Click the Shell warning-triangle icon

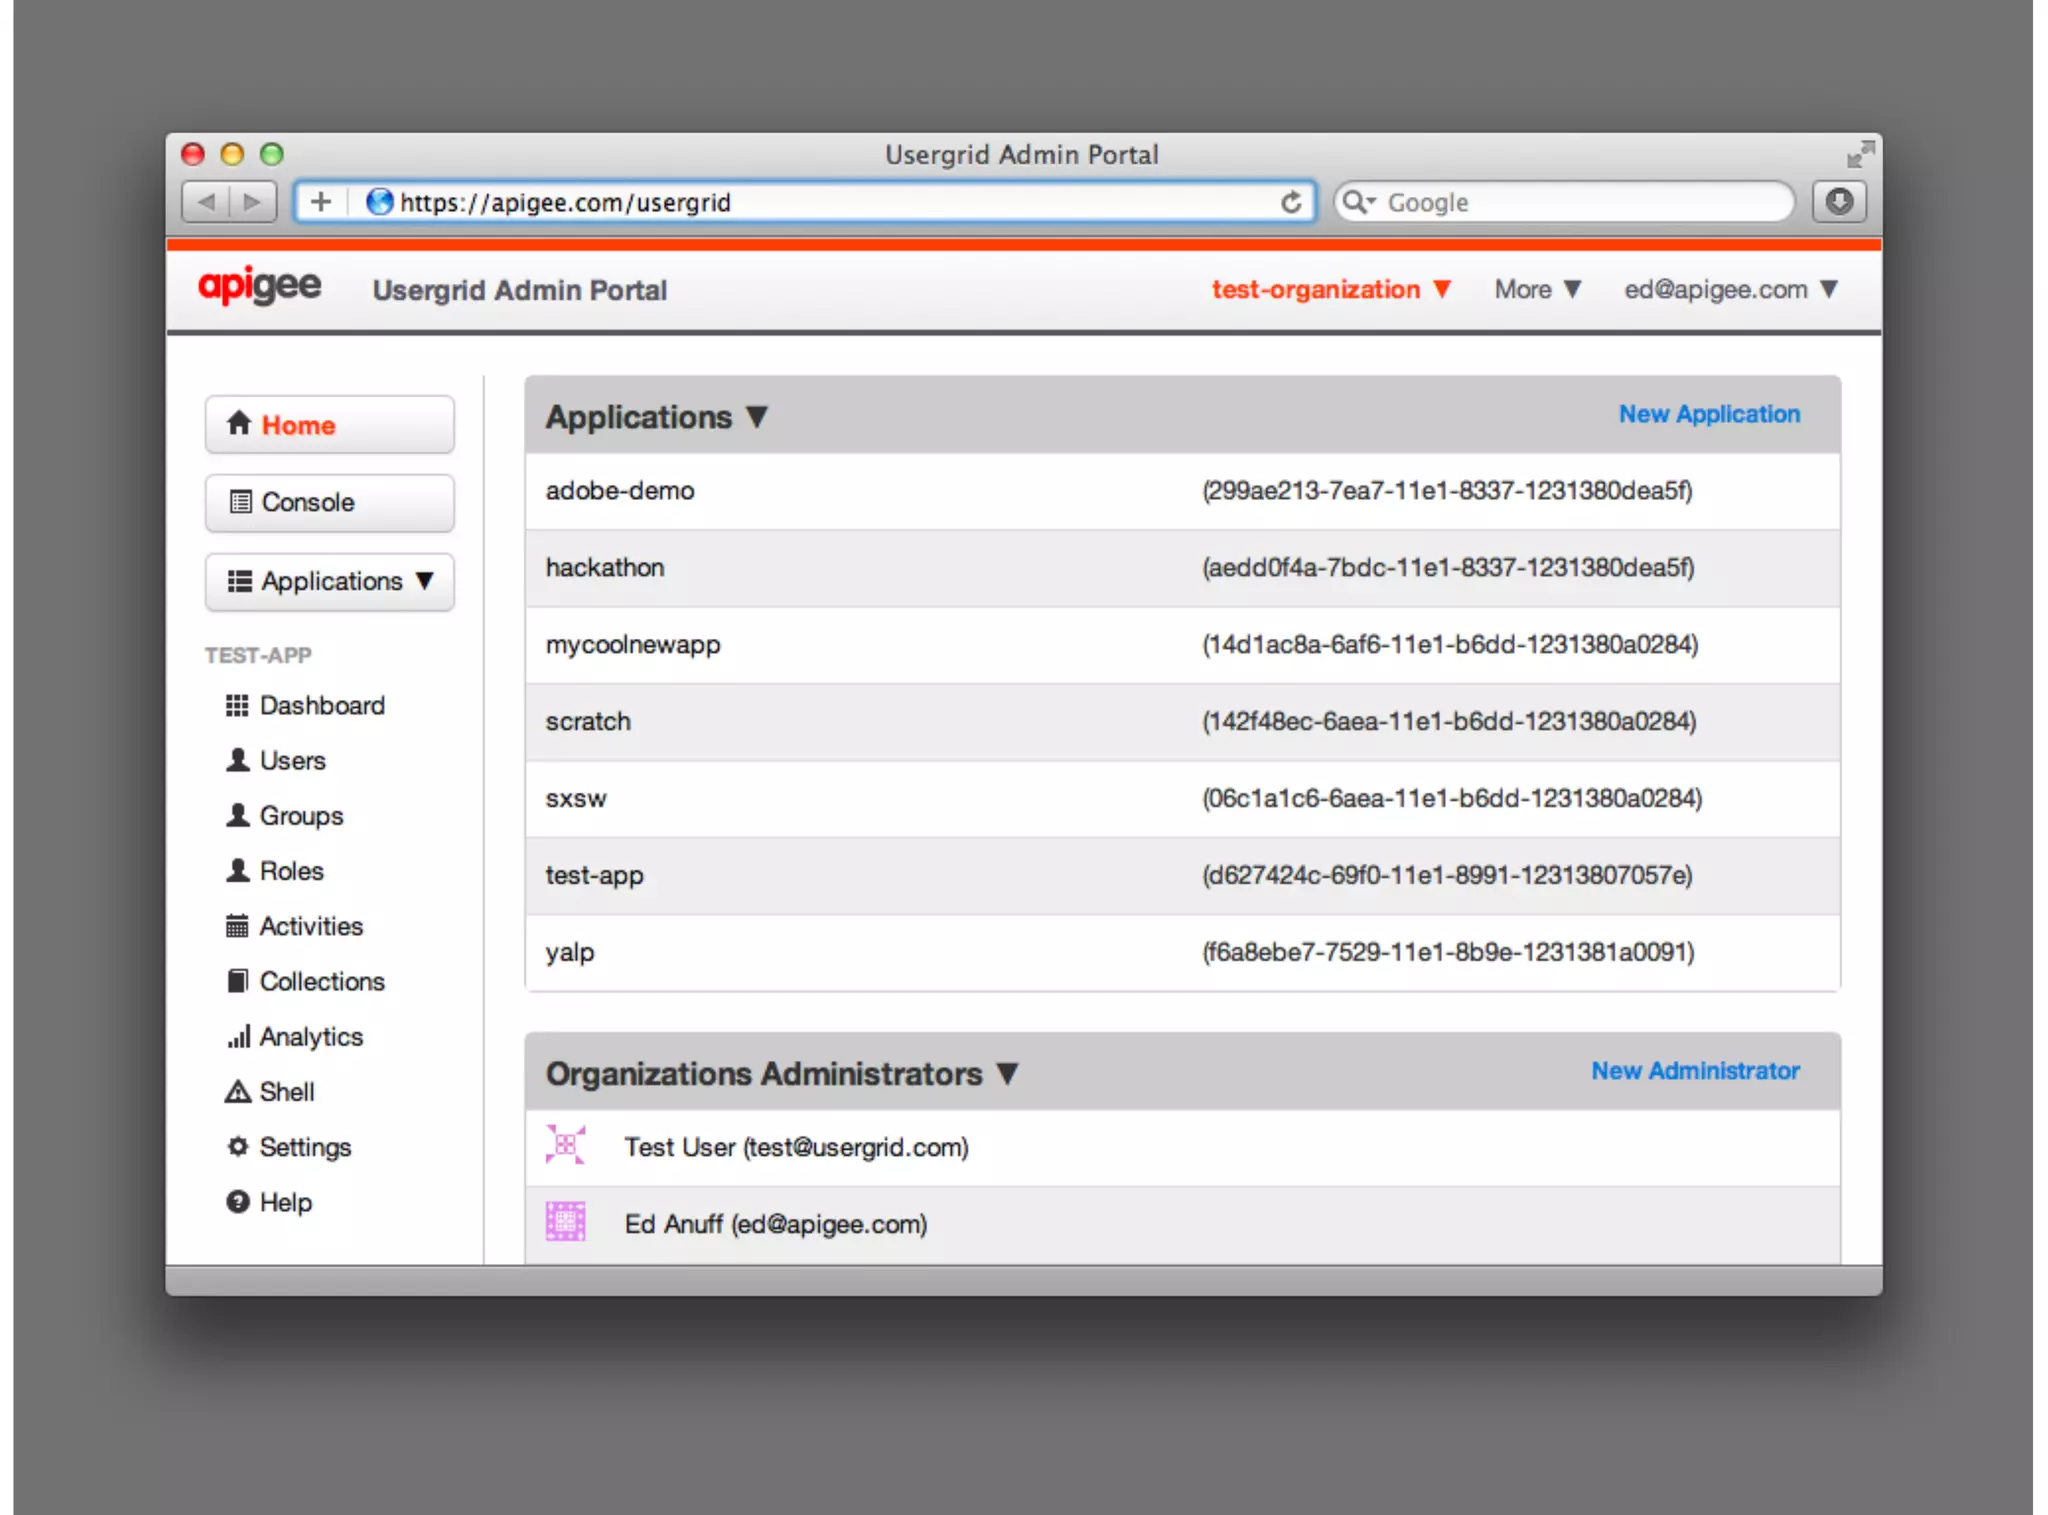[237, 1092]
